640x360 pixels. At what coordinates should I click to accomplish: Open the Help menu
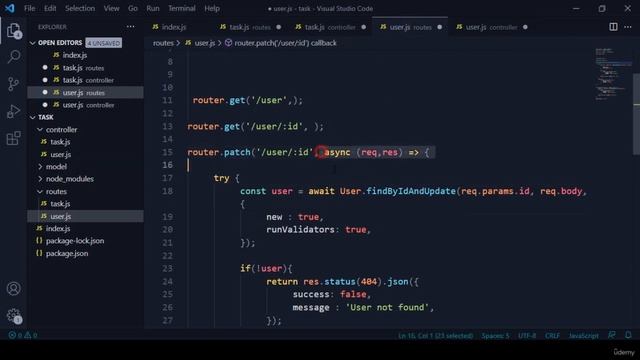coord(212,8)
